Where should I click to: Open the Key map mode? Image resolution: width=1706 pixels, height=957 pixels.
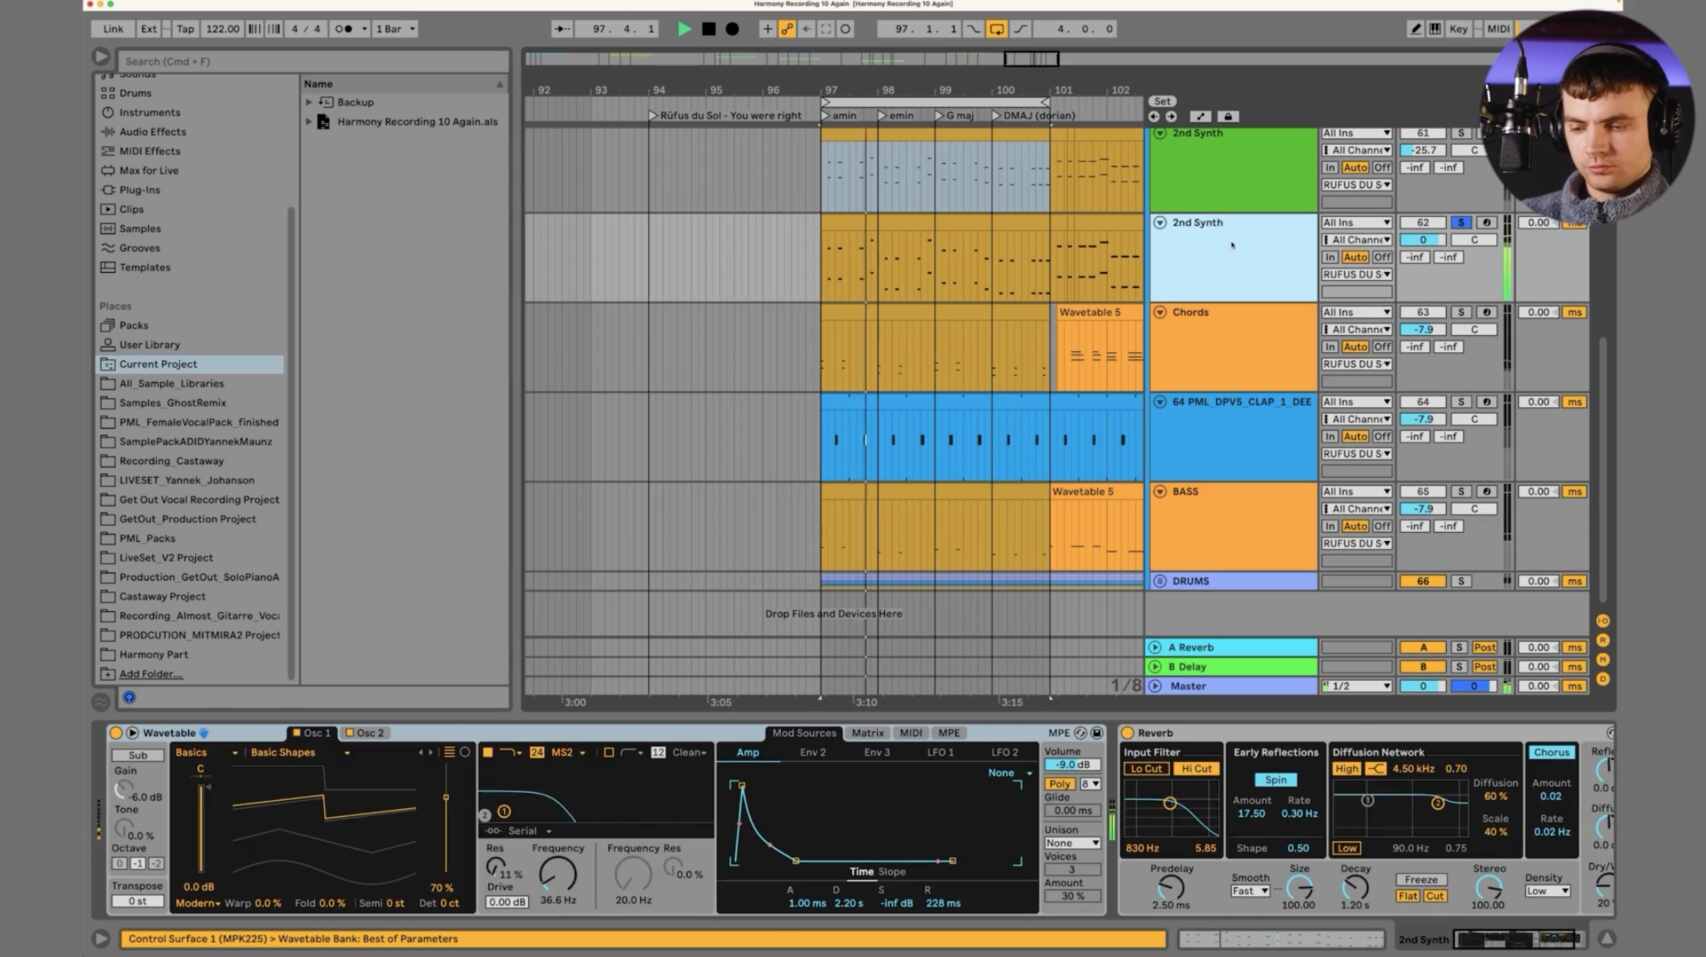(x=1458, y=29)
